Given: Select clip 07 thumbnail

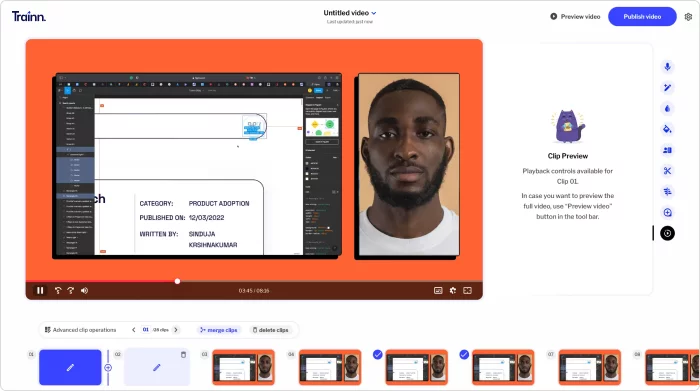Looking at the screenshot, I should [x=590, y=367].
